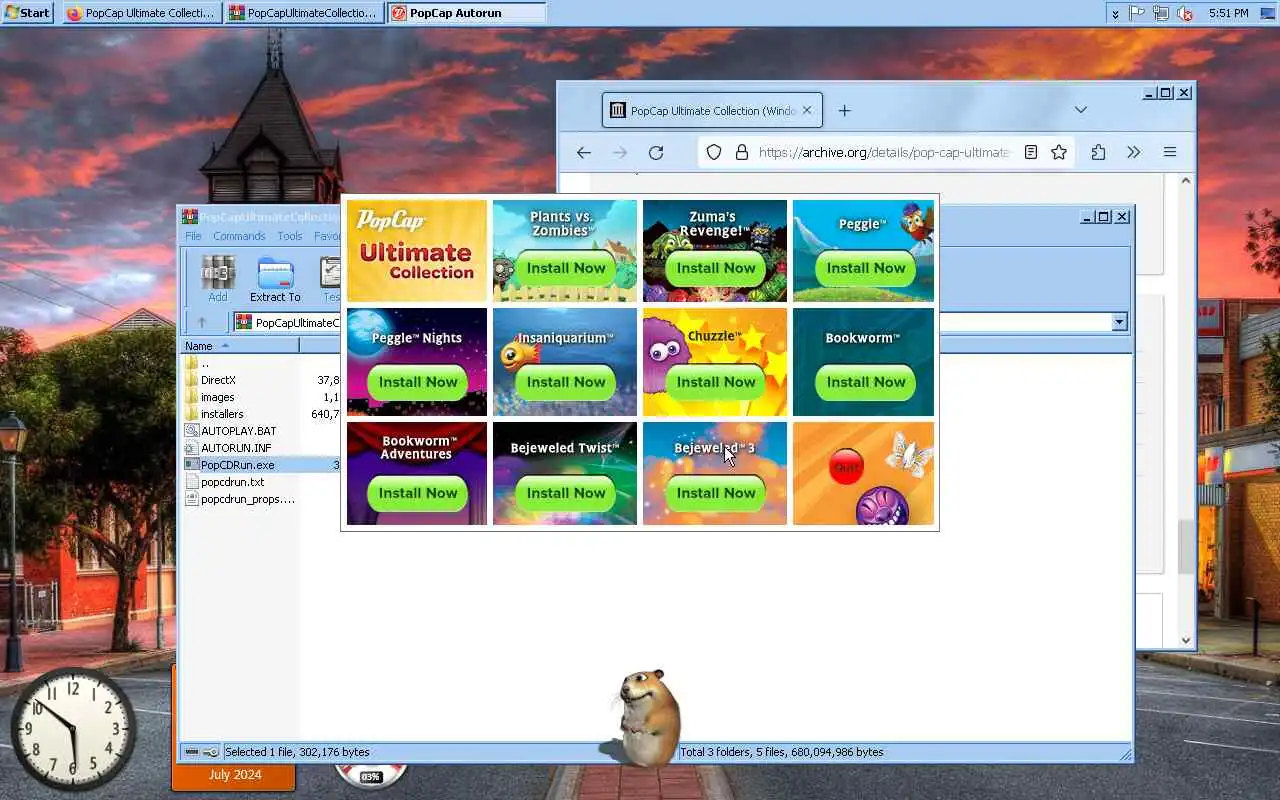Click the analog clock desktop gadget
1280x800 pixels.
click(73, 727)
